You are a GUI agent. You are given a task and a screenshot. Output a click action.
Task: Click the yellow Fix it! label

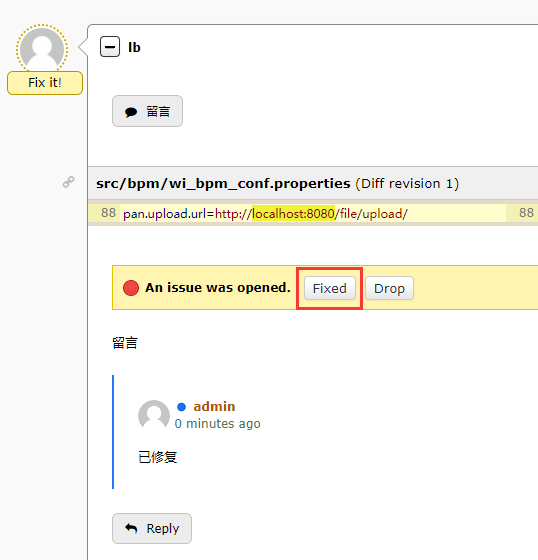click(45, 83)
